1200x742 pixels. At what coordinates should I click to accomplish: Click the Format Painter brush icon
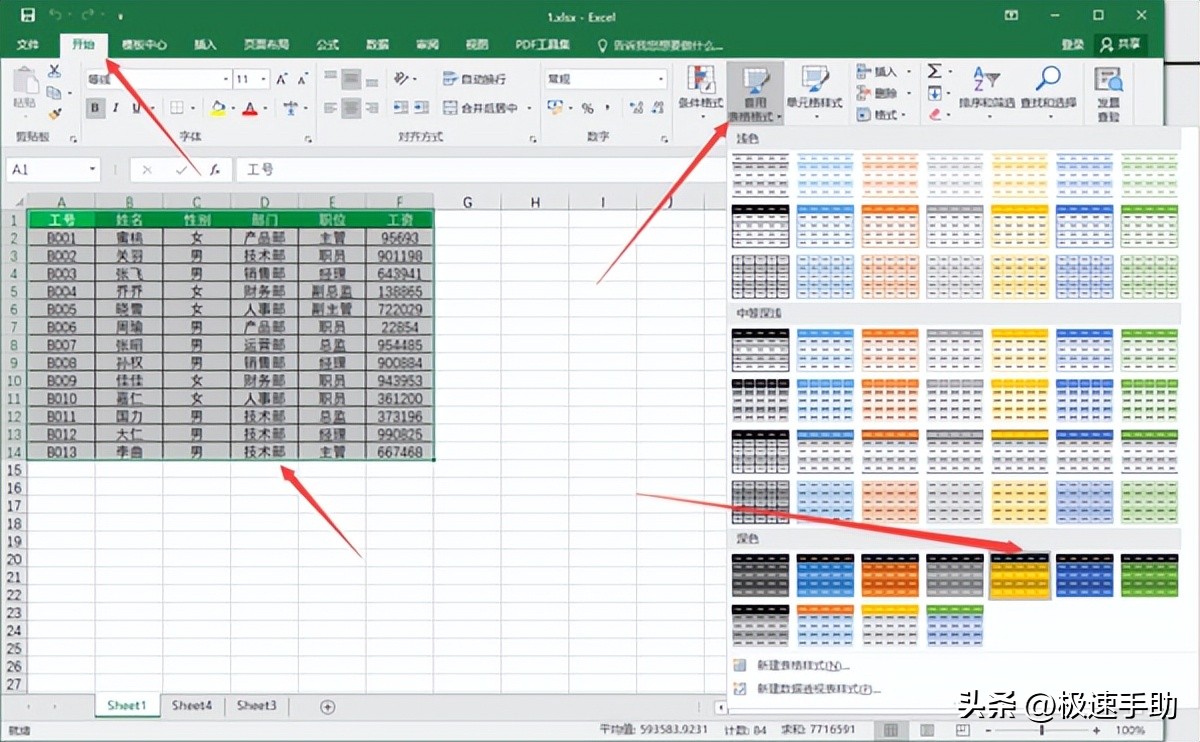[x=54, y=114]
